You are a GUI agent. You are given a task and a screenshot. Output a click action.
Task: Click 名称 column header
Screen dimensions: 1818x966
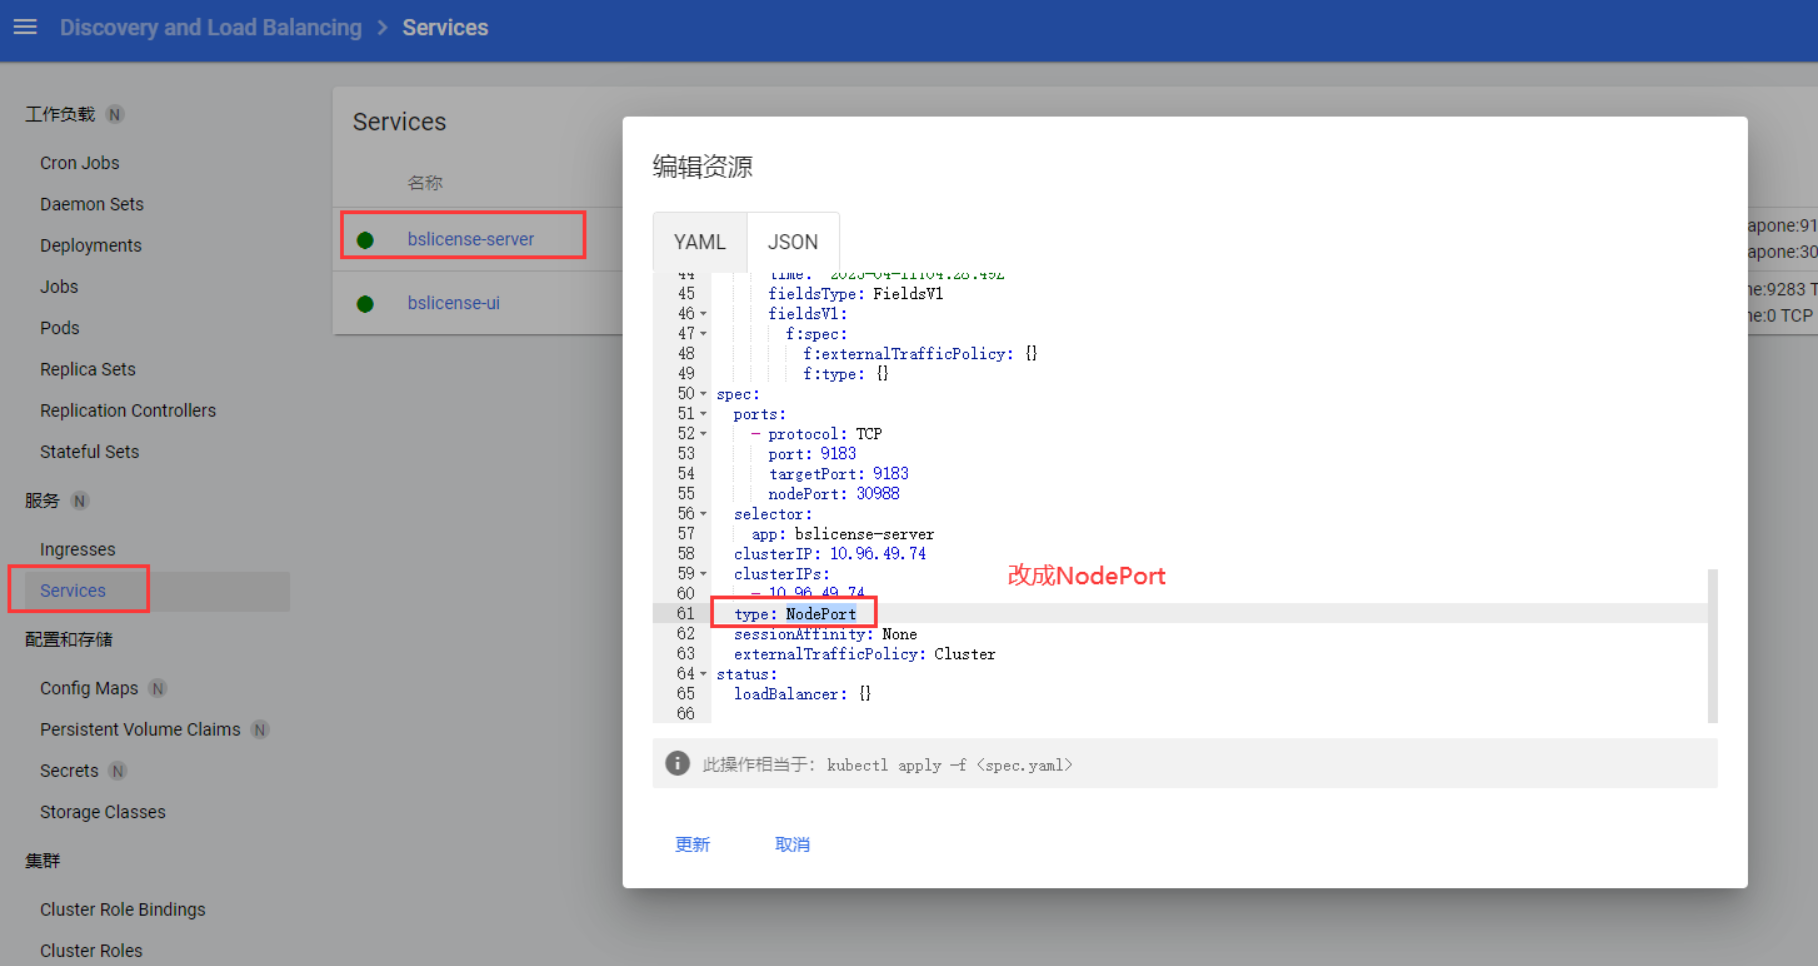pos(425,183)
